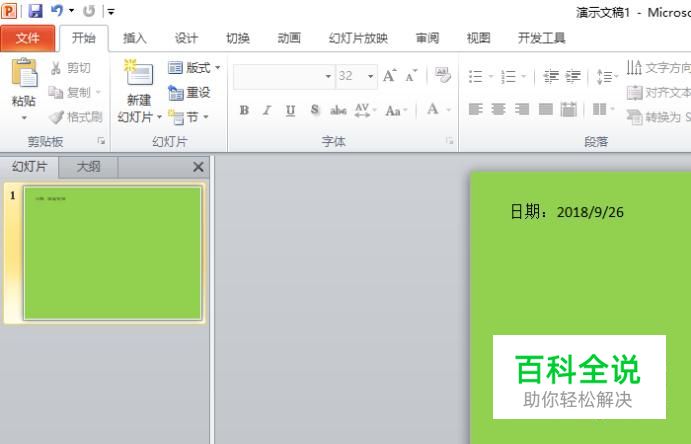Screen dimensions: 691x444
Task: Click the Save icon in quick access toolbar
Action: 35,11
